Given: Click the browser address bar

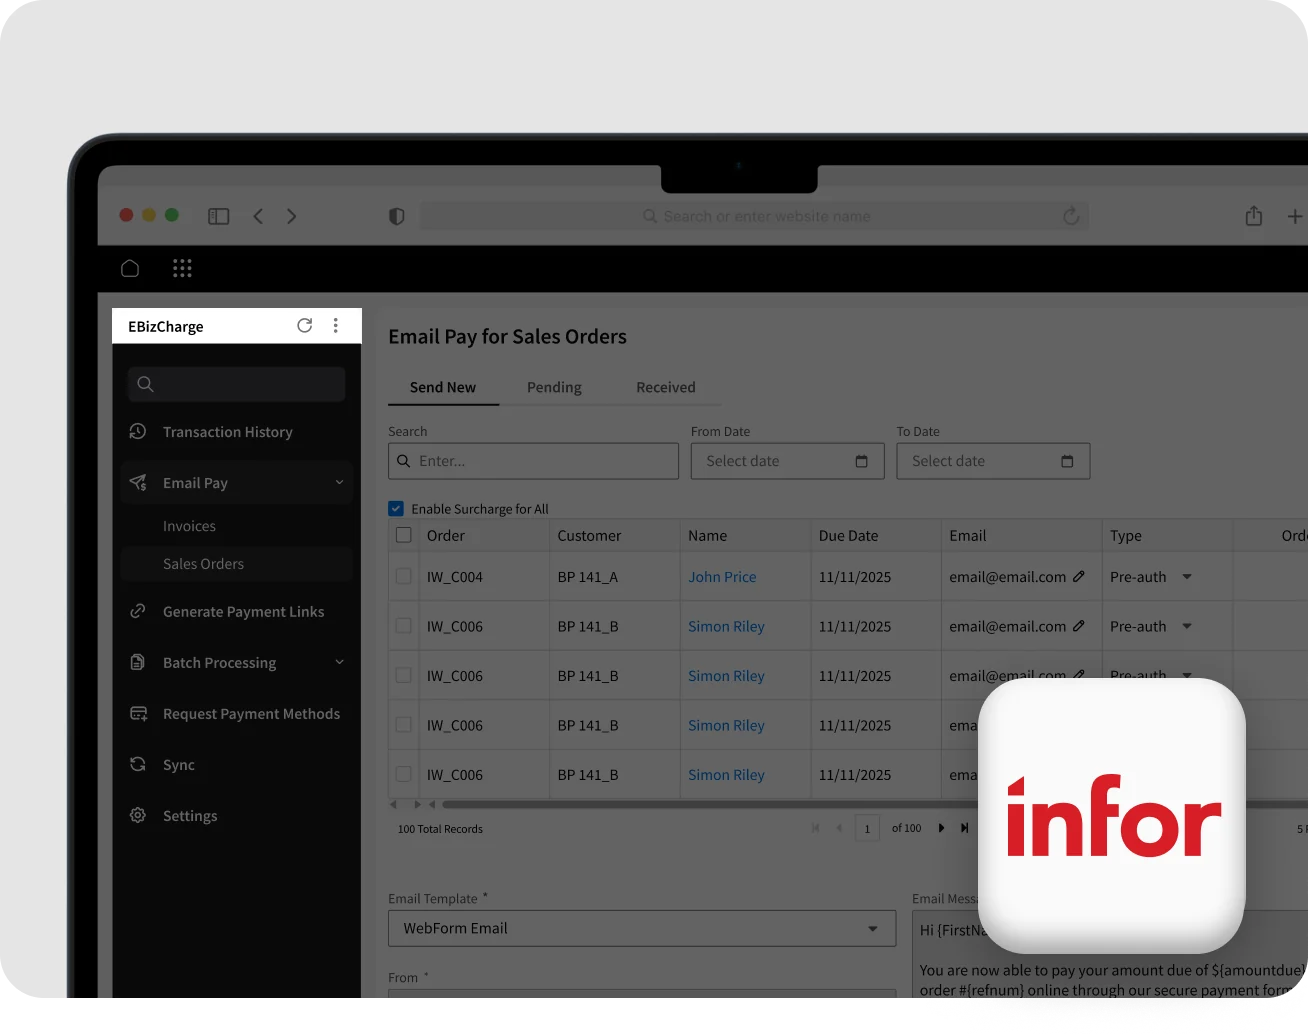Looking at the screenshot, I should tap(755, 216).
